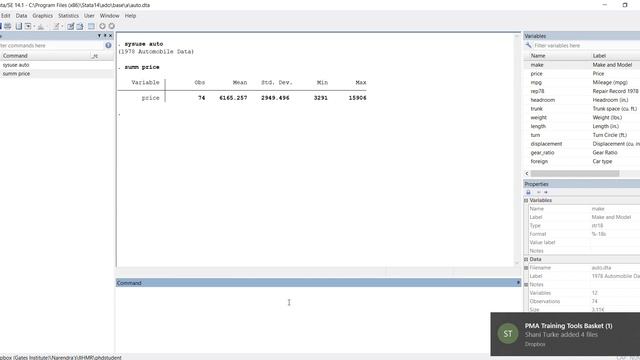The image size is (640, 360).
Task: Click the Review panel Command column header
Action: point(45,56)
